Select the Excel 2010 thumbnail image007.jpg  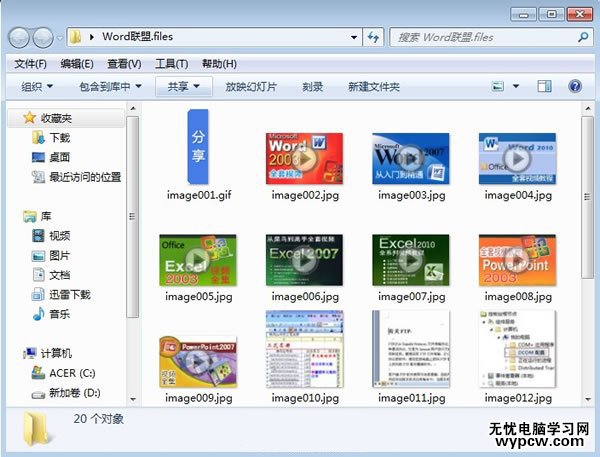[x=411, y=260]
